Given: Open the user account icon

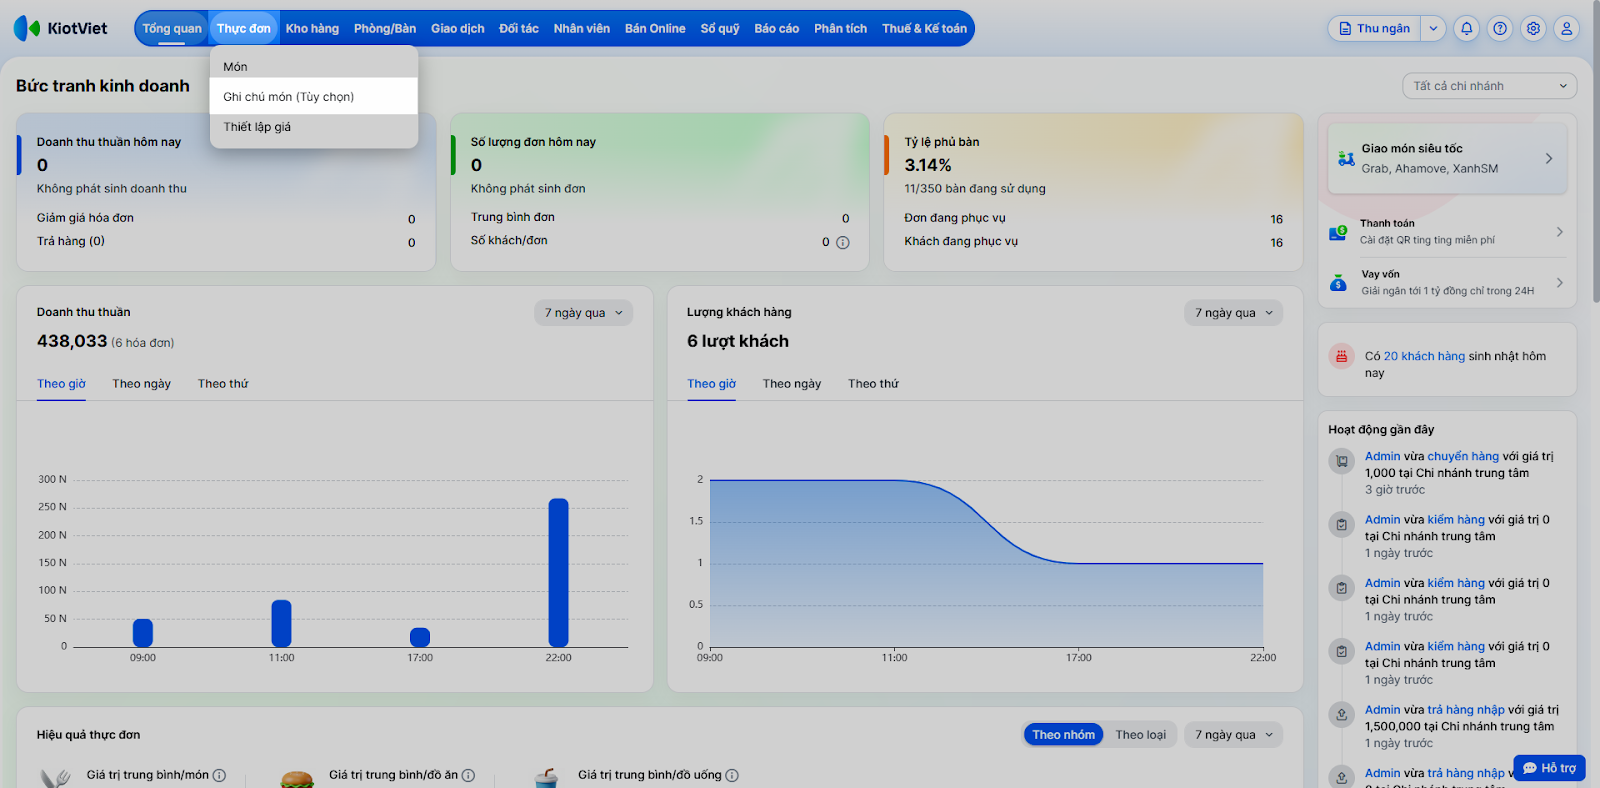Looking at the screenshot, I should tap(1567, 29).
